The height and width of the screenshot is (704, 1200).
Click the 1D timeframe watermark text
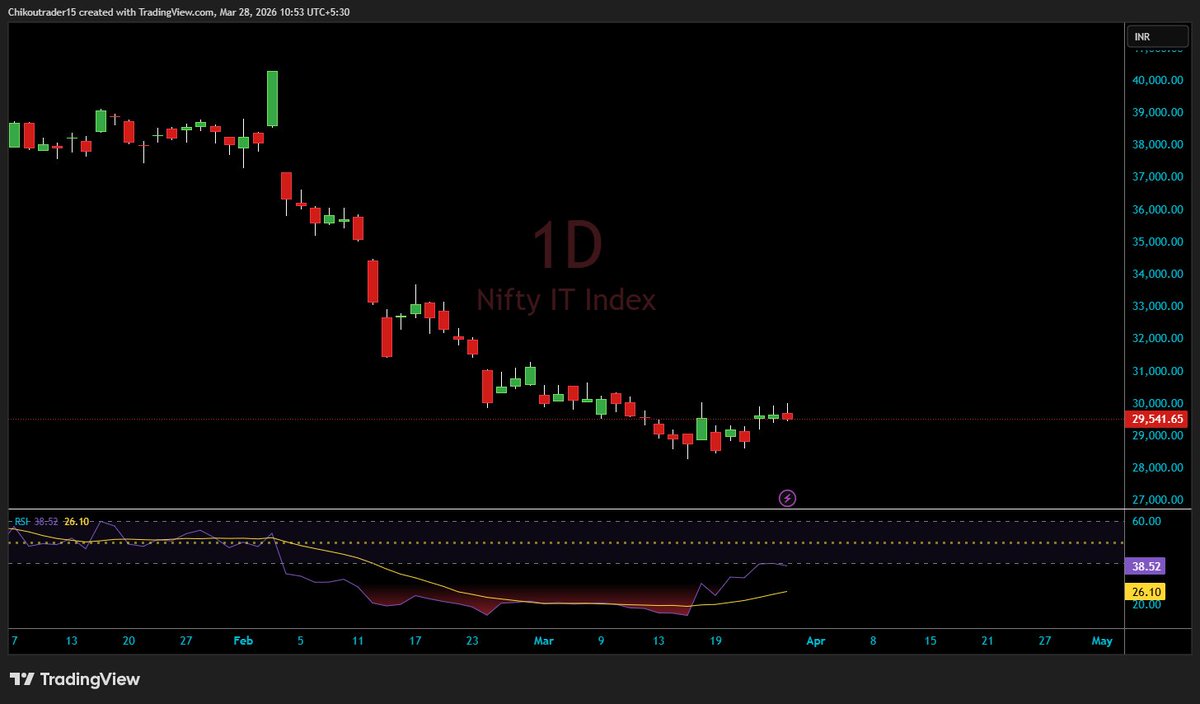[566, 246]
